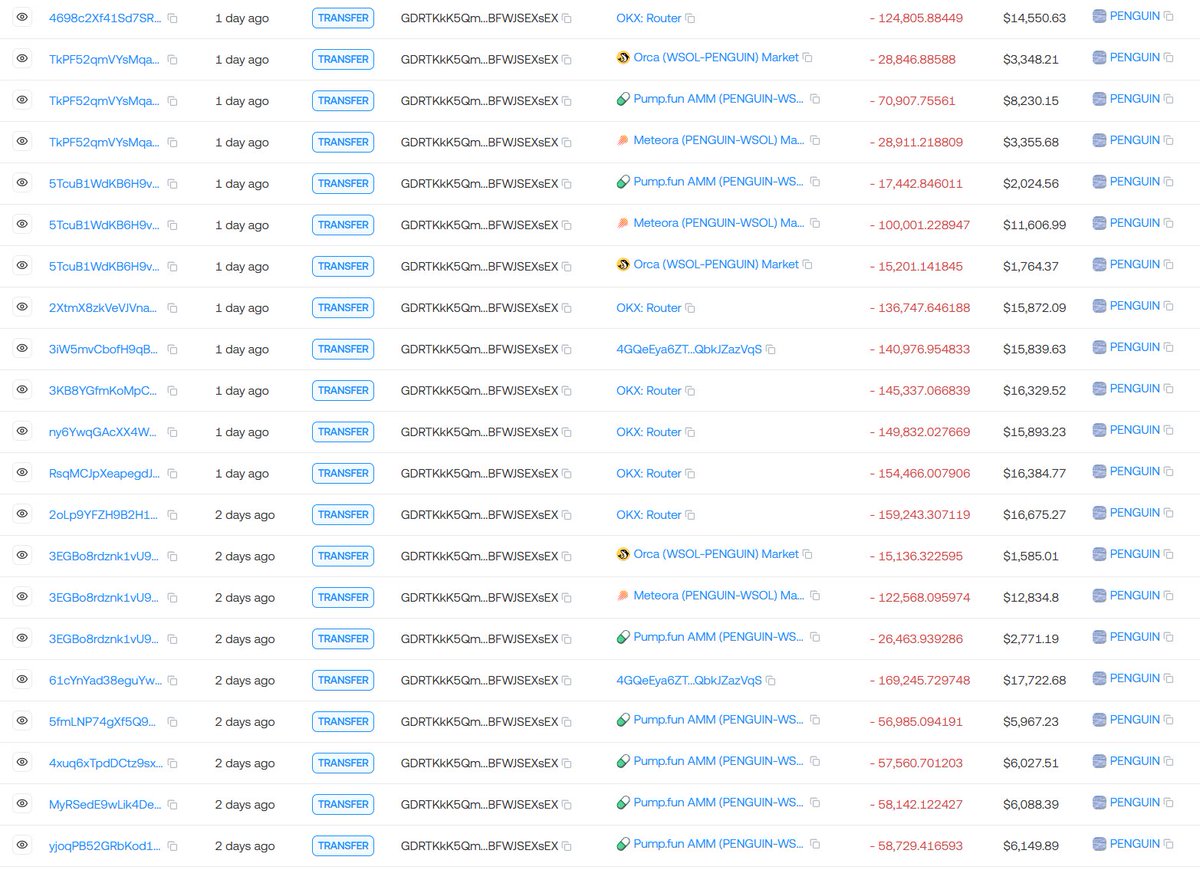
Task: Select the amount - 124,805.88449
Action: [x=916, y=18]
